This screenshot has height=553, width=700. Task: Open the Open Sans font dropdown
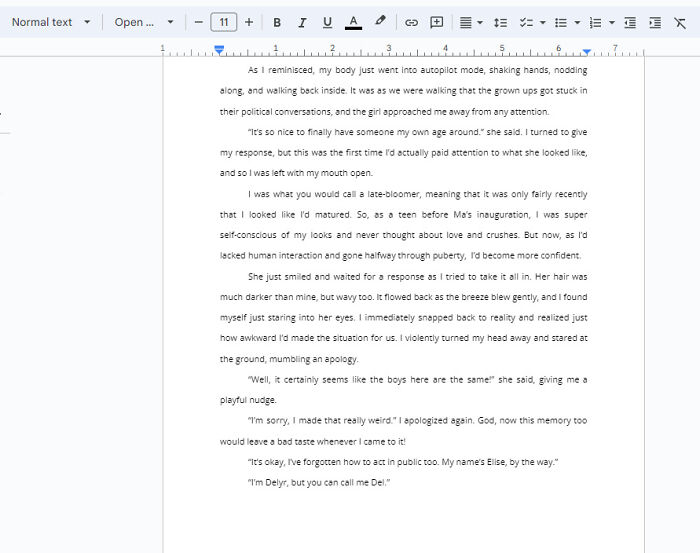click(143, 22)
